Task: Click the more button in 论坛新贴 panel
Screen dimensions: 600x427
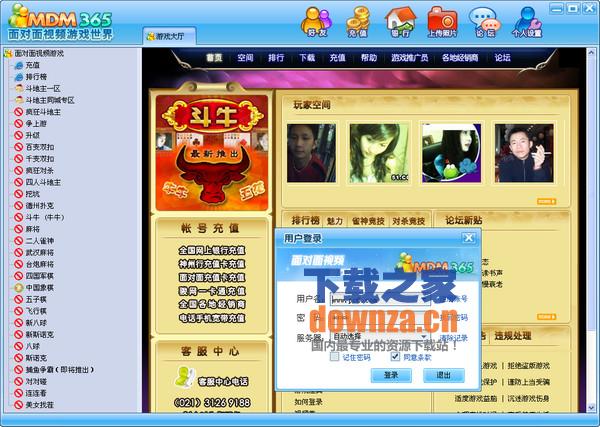Action: coord(546,317)
